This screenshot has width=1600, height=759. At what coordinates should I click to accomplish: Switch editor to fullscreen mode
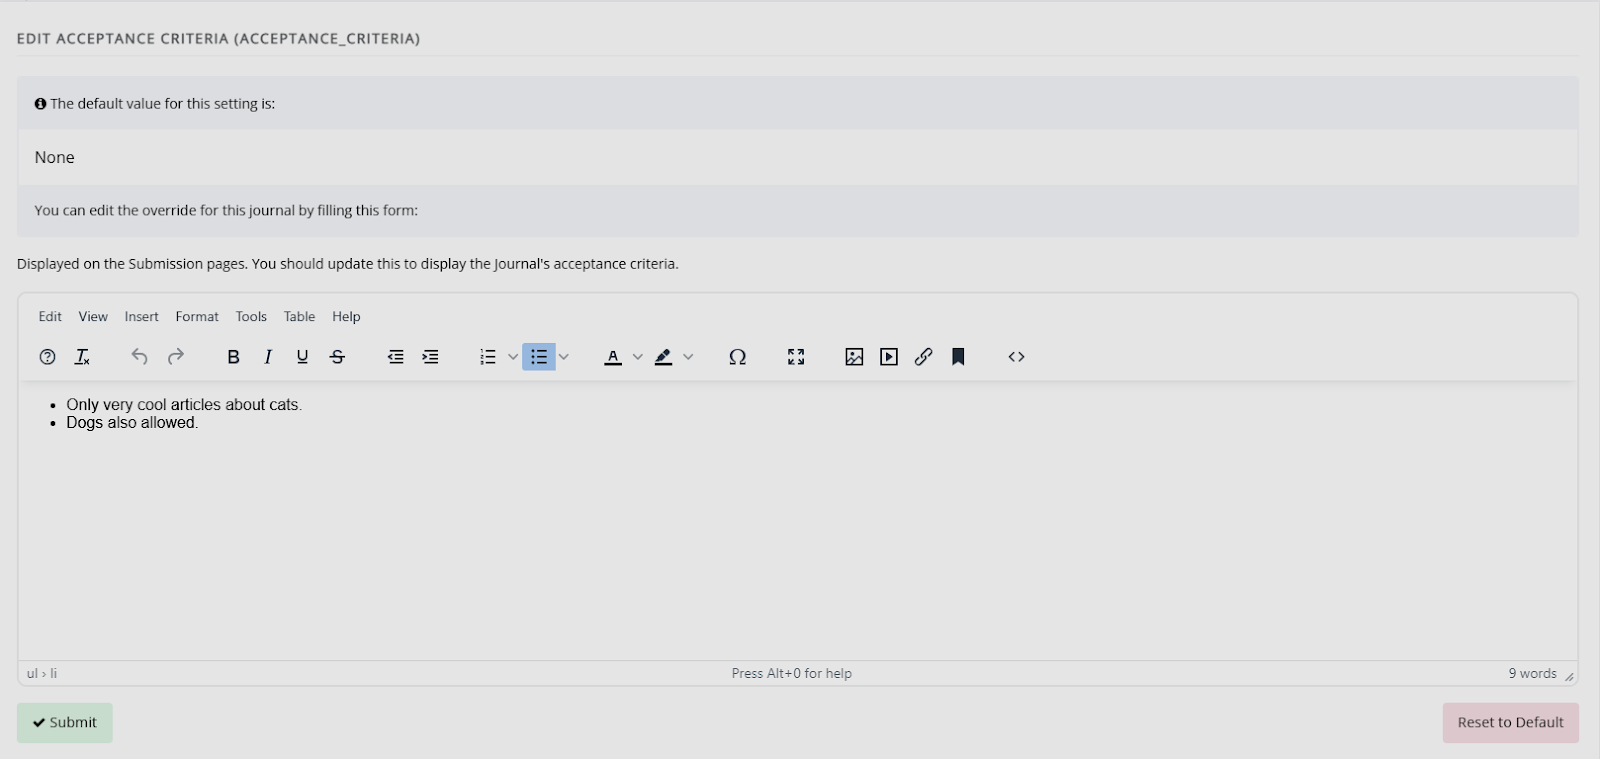[796, 357]
